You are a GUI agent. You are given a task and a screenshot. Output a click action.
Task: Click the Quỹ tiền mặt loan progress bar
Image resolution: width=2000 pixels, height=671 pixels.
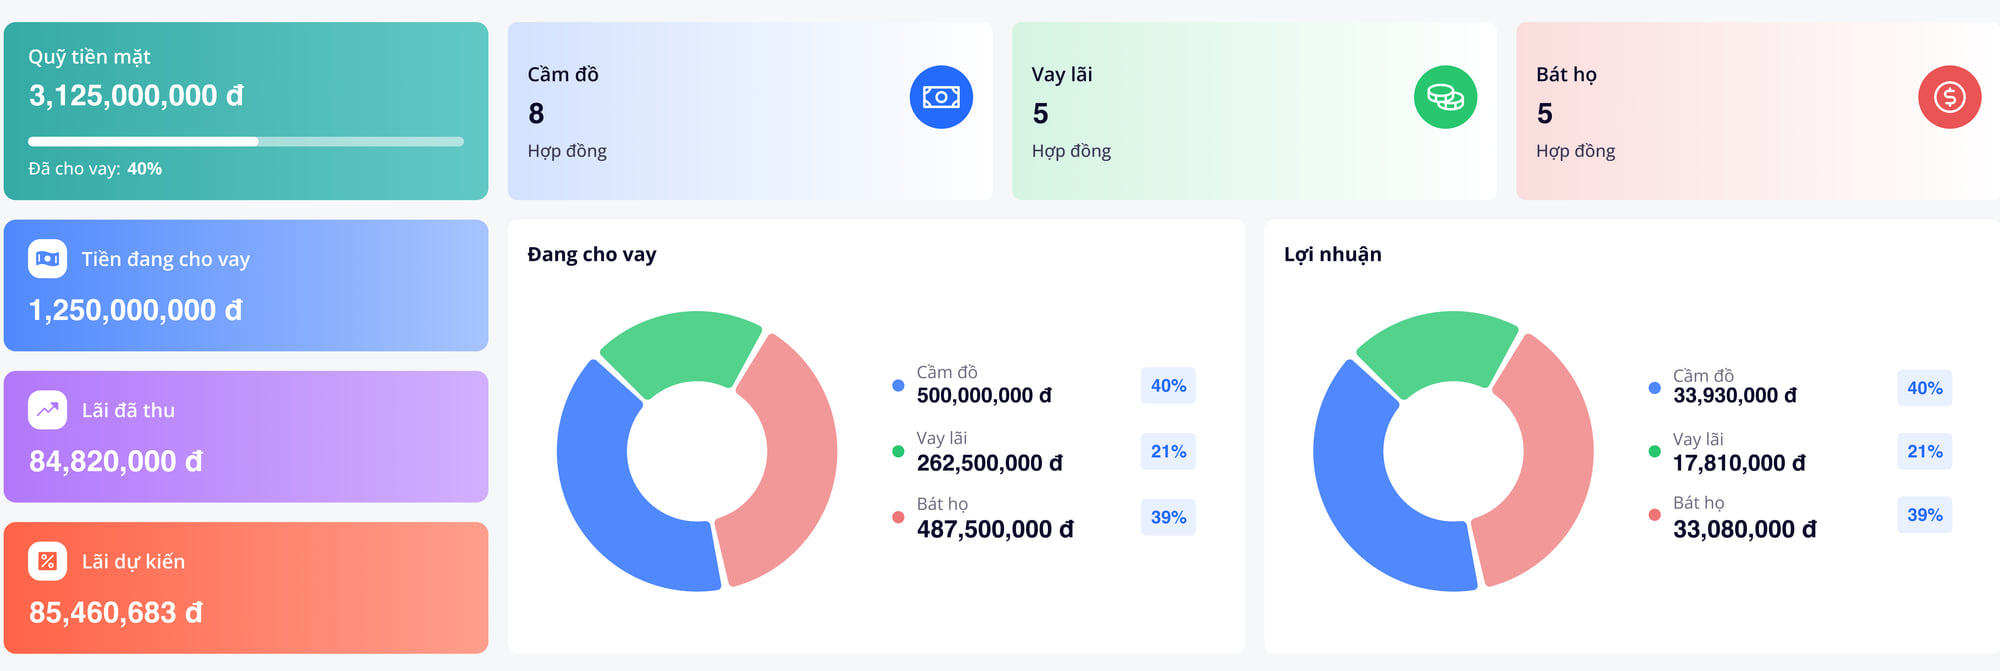[x=246, y=142]
